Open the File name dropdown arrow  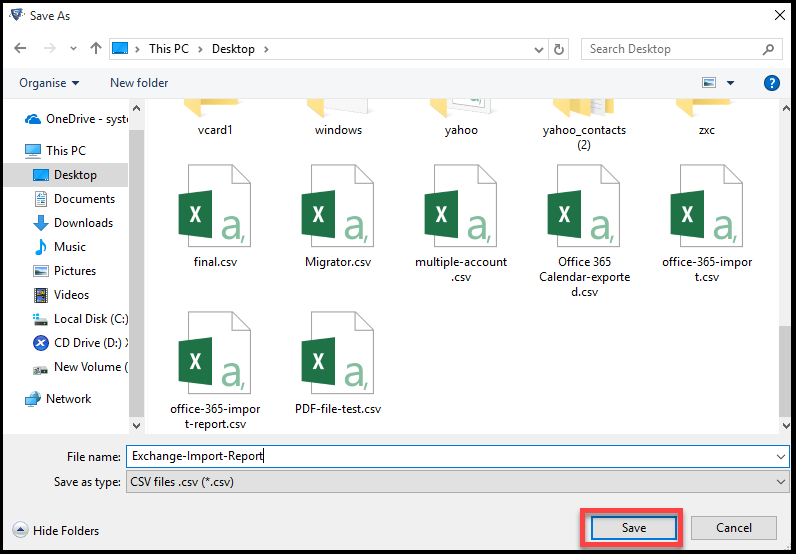point(781,457)
